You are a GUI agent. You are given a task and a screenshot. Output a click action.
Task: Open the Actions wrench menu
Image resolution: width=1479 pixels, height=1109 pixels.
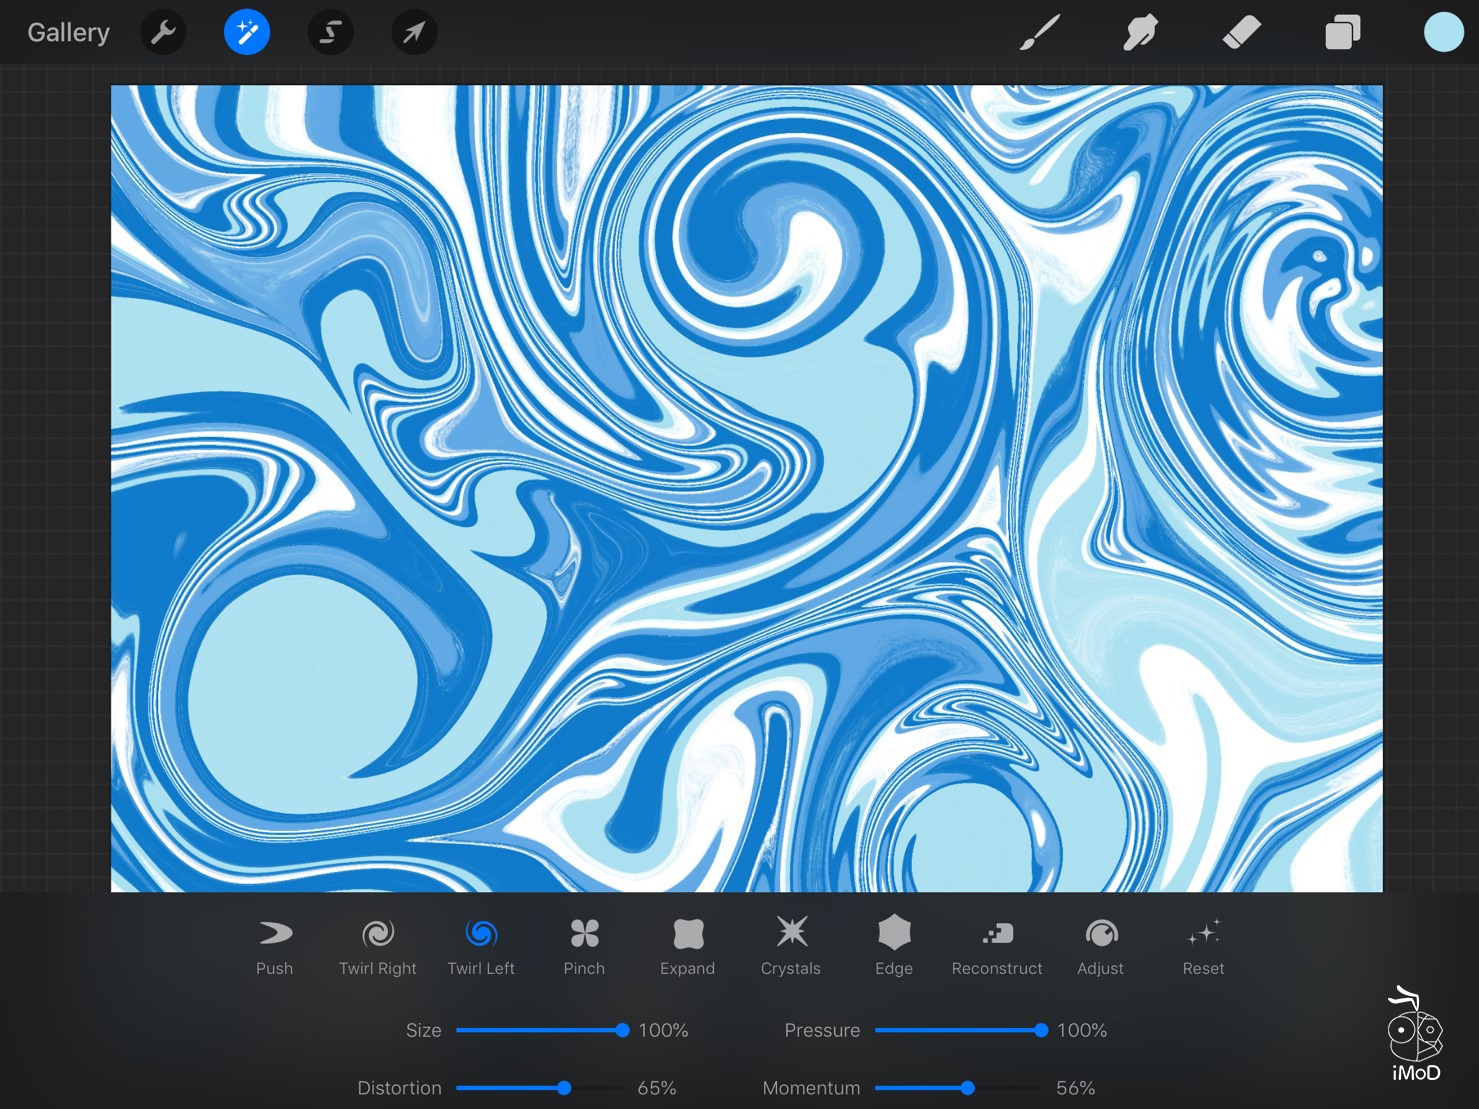pos(163,33)
